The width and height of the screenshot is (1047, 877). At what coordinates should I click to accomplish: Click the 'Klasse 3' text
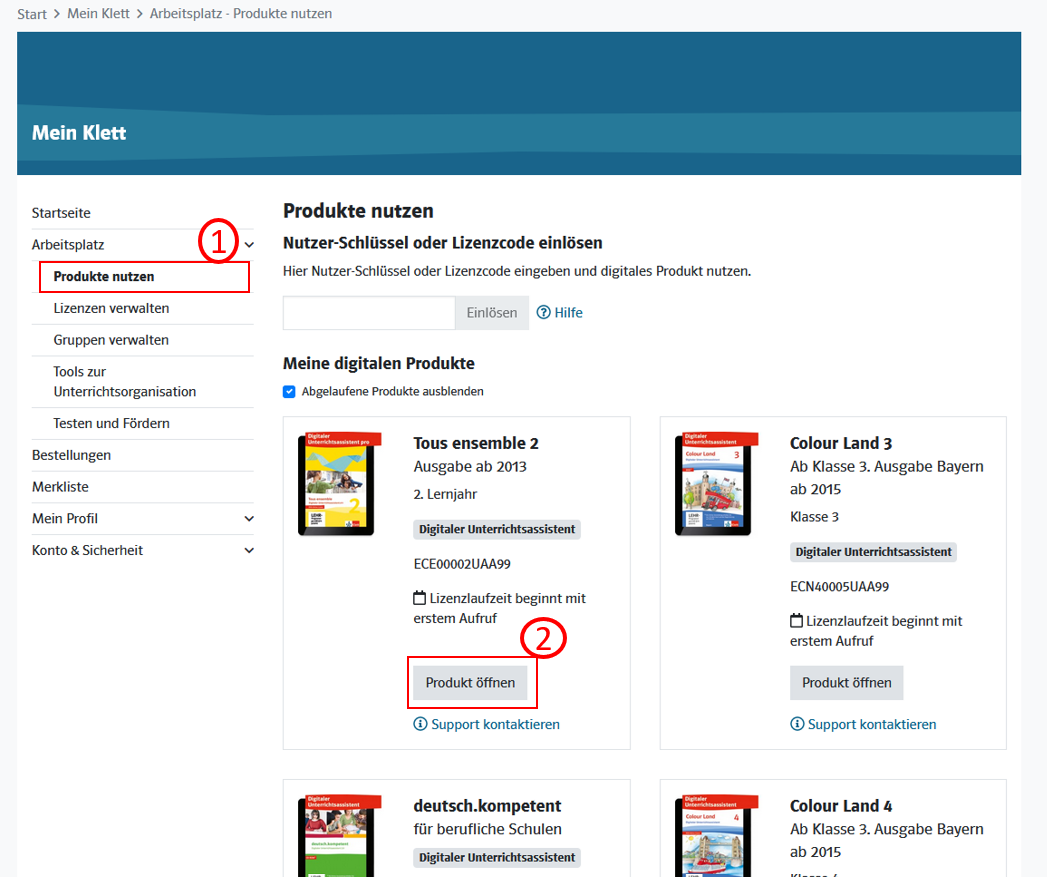click(x=814, y=517)
